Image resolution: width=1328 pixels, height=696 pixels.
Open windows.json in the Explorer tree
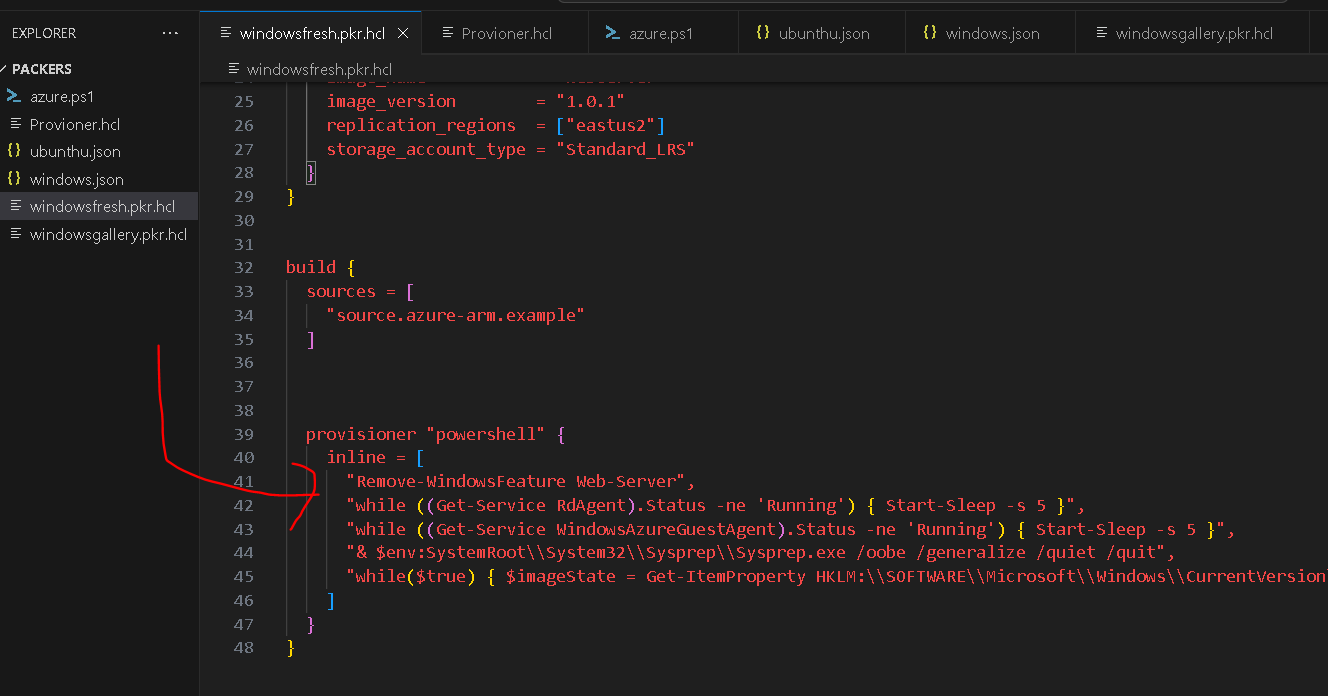77,180
